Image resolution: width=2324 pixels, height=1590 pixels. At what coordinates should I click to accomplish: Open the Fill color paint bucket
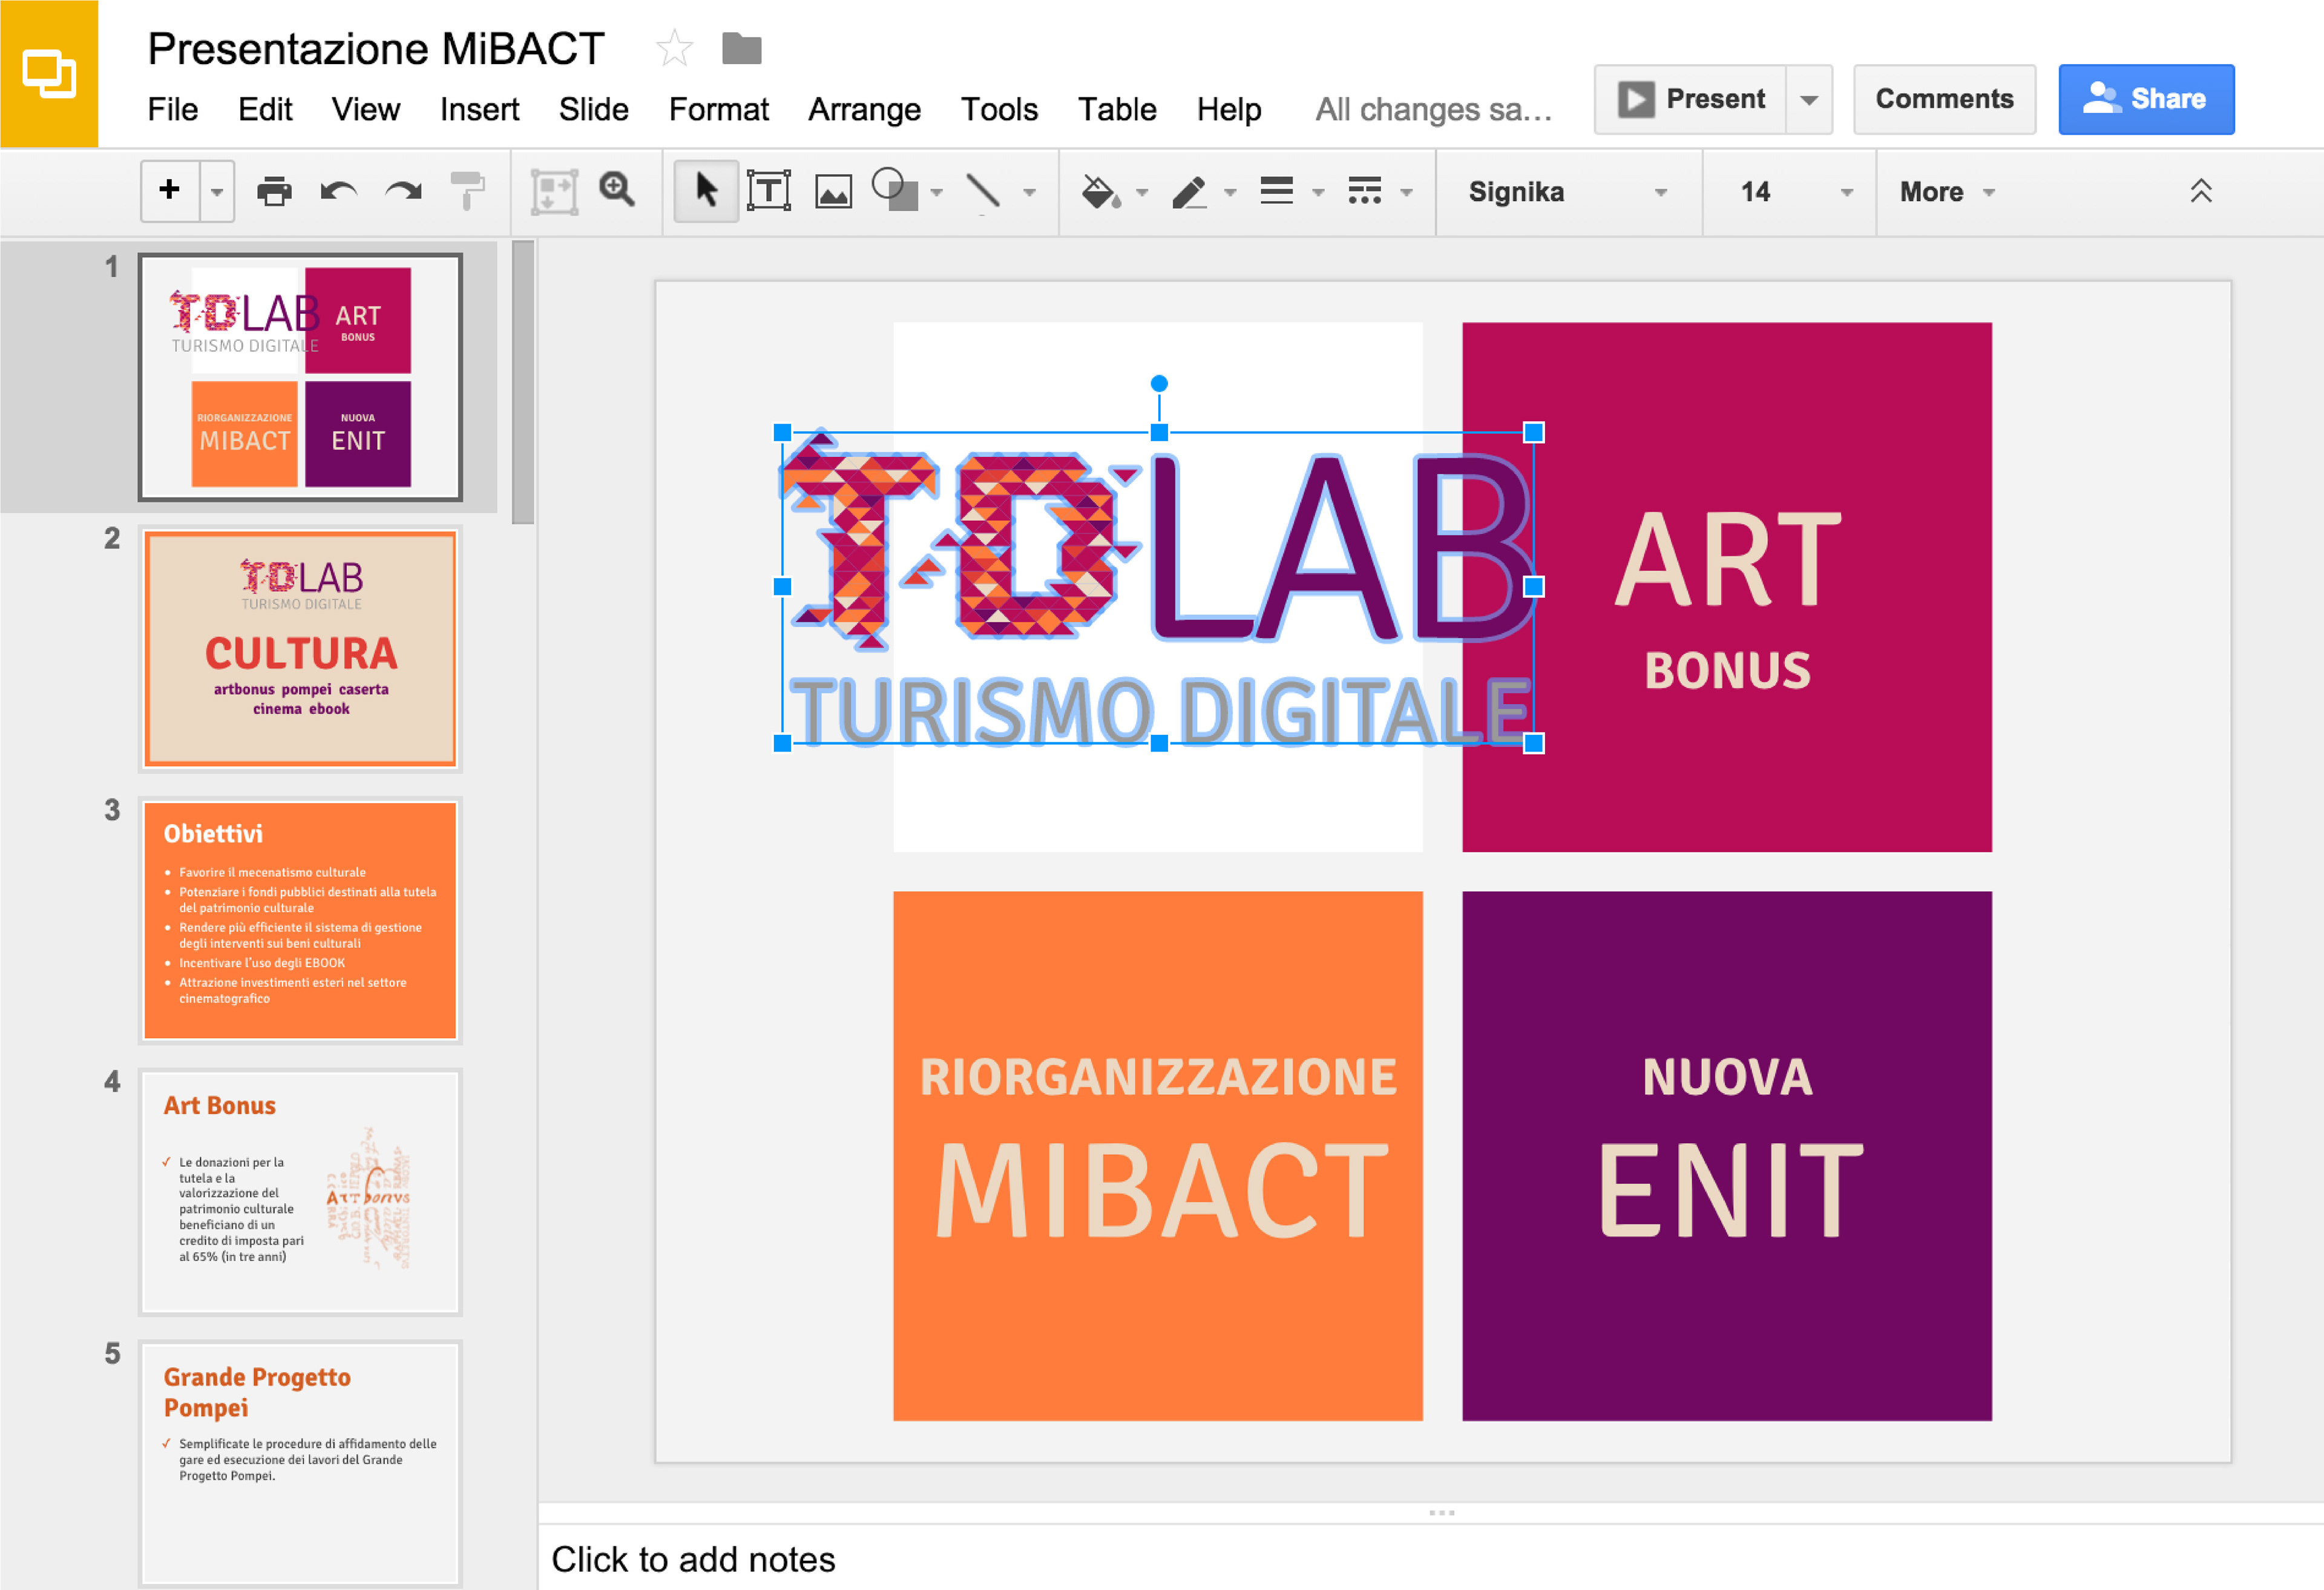(x=1101, y=190)
